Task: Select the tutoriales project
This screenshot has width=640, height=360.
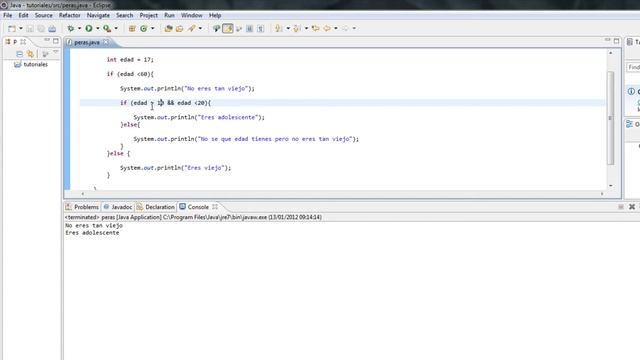Action: point(31,64)
